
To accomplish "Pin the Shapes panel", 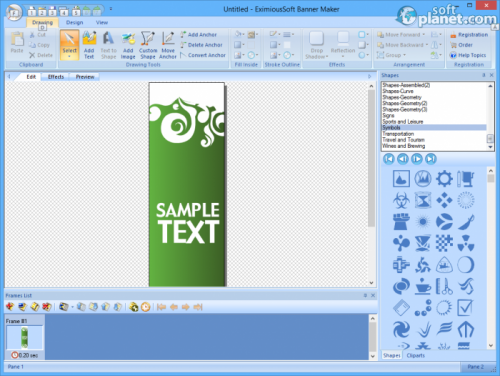I will [484, 75].
